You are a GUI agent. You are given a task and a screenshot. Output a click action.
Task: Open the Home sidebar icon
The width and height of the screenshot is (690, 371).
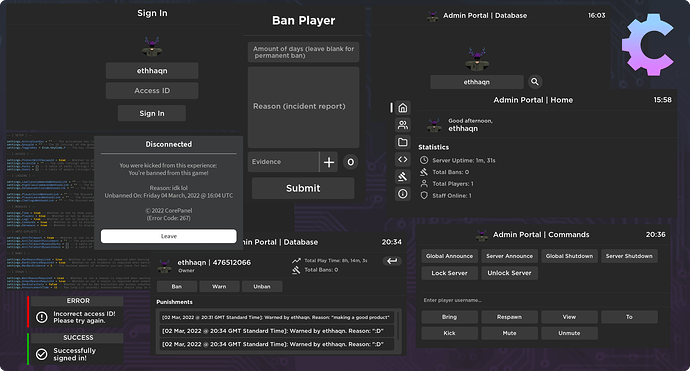(x=403, y=108)
